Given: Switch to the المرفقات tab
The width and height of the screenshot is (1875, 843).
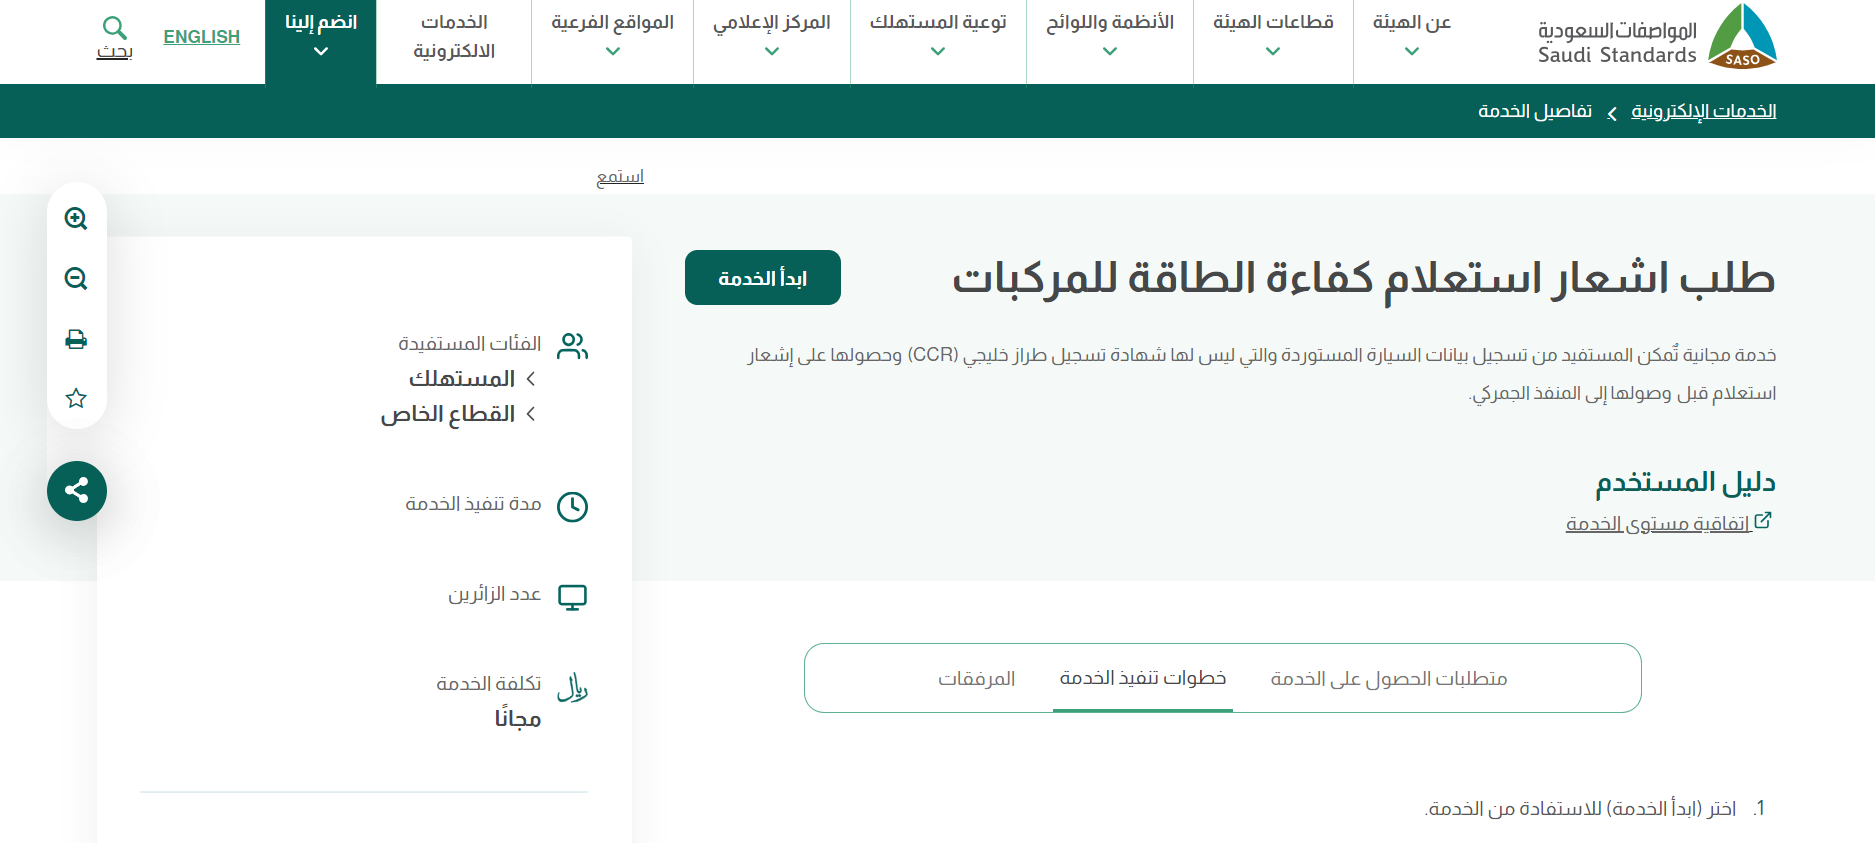Looking at the screenshot, I should [x=977, y=678].
